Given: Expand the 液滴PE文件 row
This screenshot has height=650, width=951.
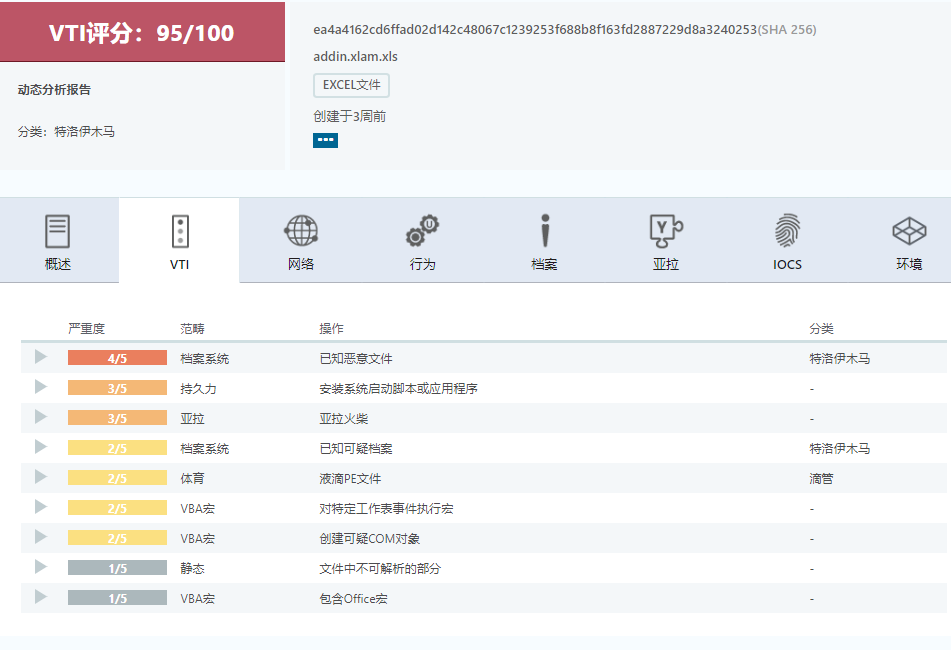Looking at the screenshot, I should point(41,477).
